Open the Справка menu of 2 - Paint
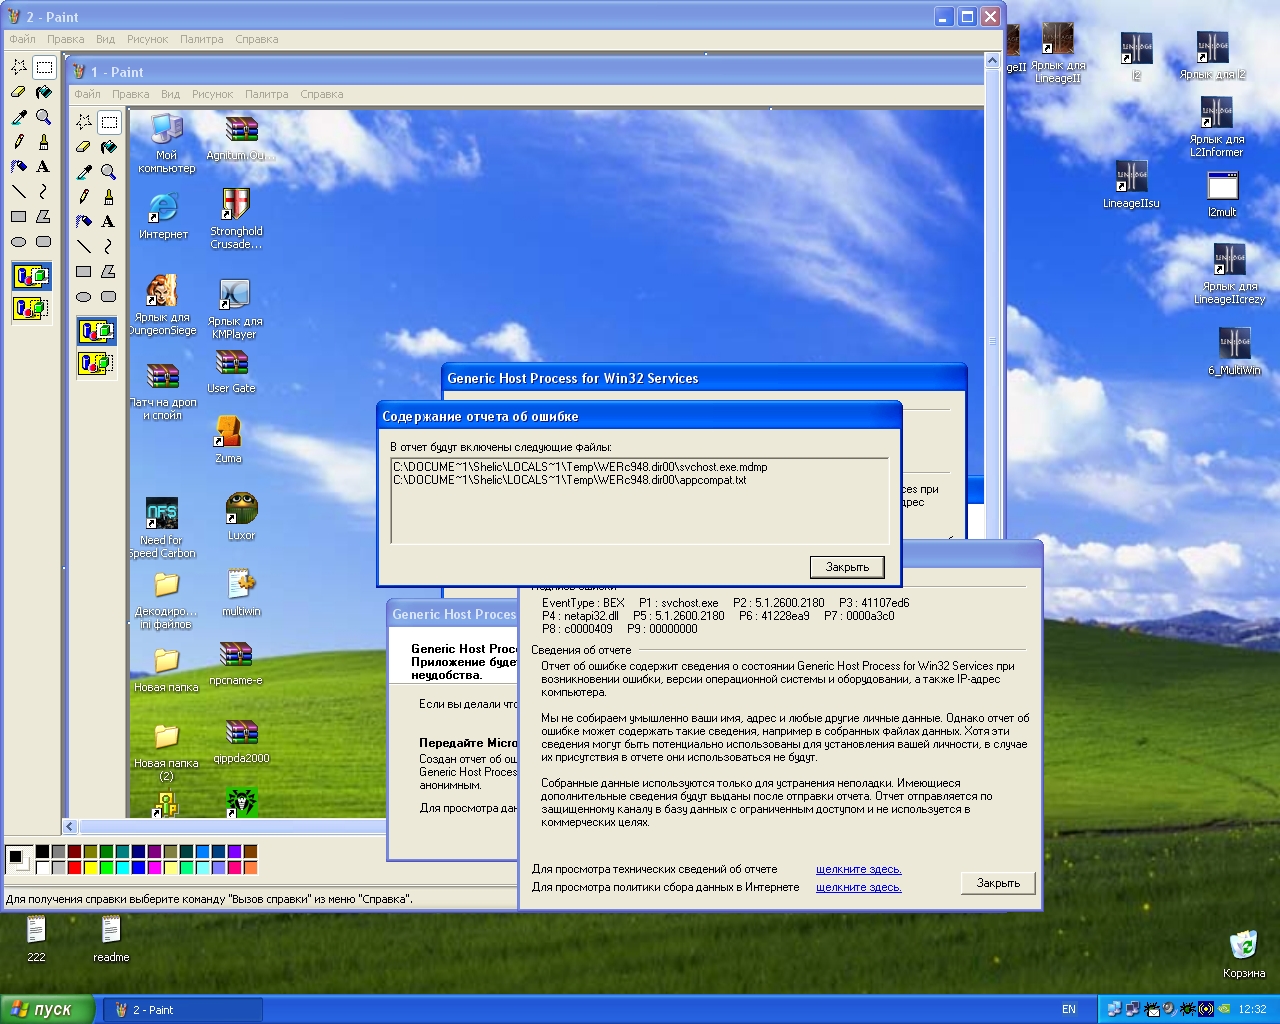The width and height of the screenshot is (1280, 1024). click(257, 39)
